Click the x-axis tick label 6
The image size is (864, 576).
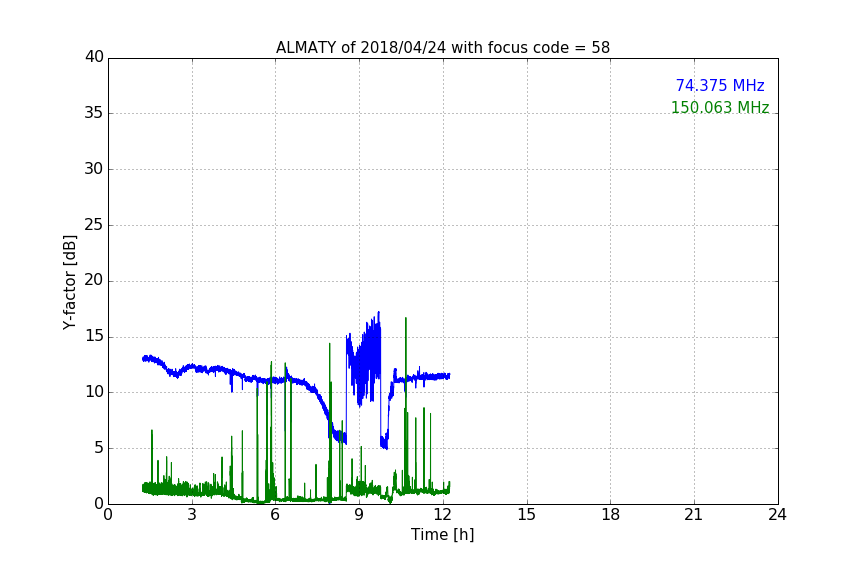coord(275,515)
